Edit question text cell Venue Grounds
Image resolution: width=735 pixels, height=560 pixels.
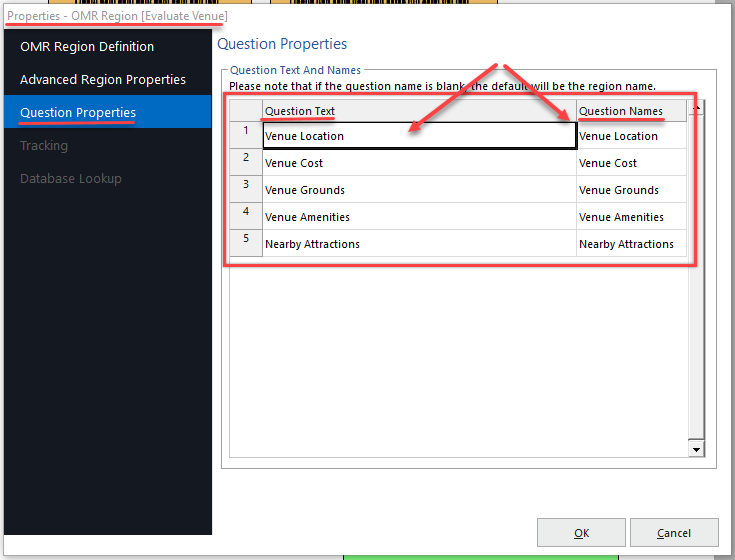click(x=420, y=190)
